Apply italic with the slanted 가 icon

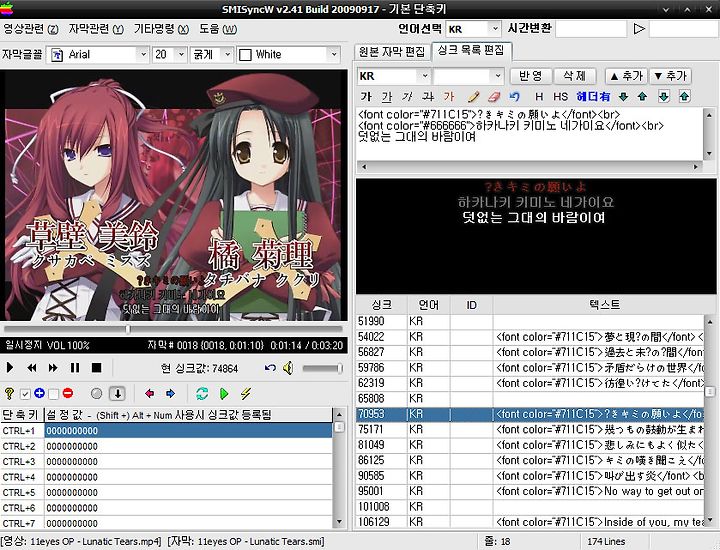407,96
